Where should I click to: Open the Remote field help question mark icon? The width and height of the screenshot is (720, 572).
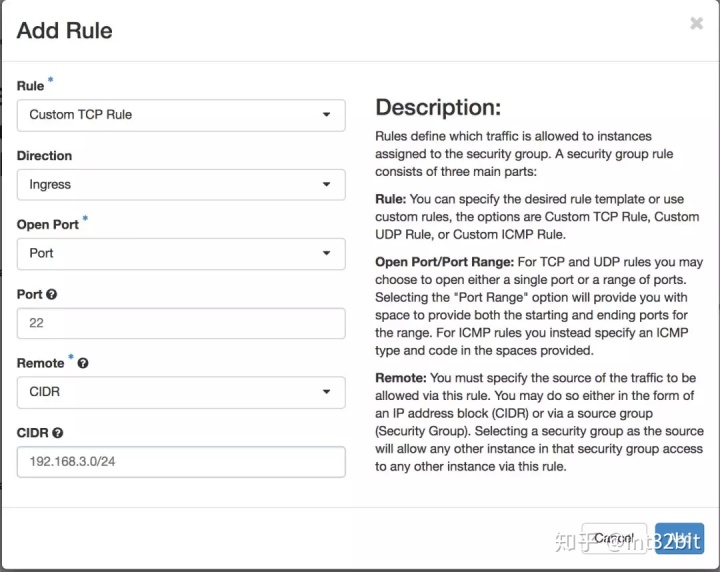tap(83, 364)
